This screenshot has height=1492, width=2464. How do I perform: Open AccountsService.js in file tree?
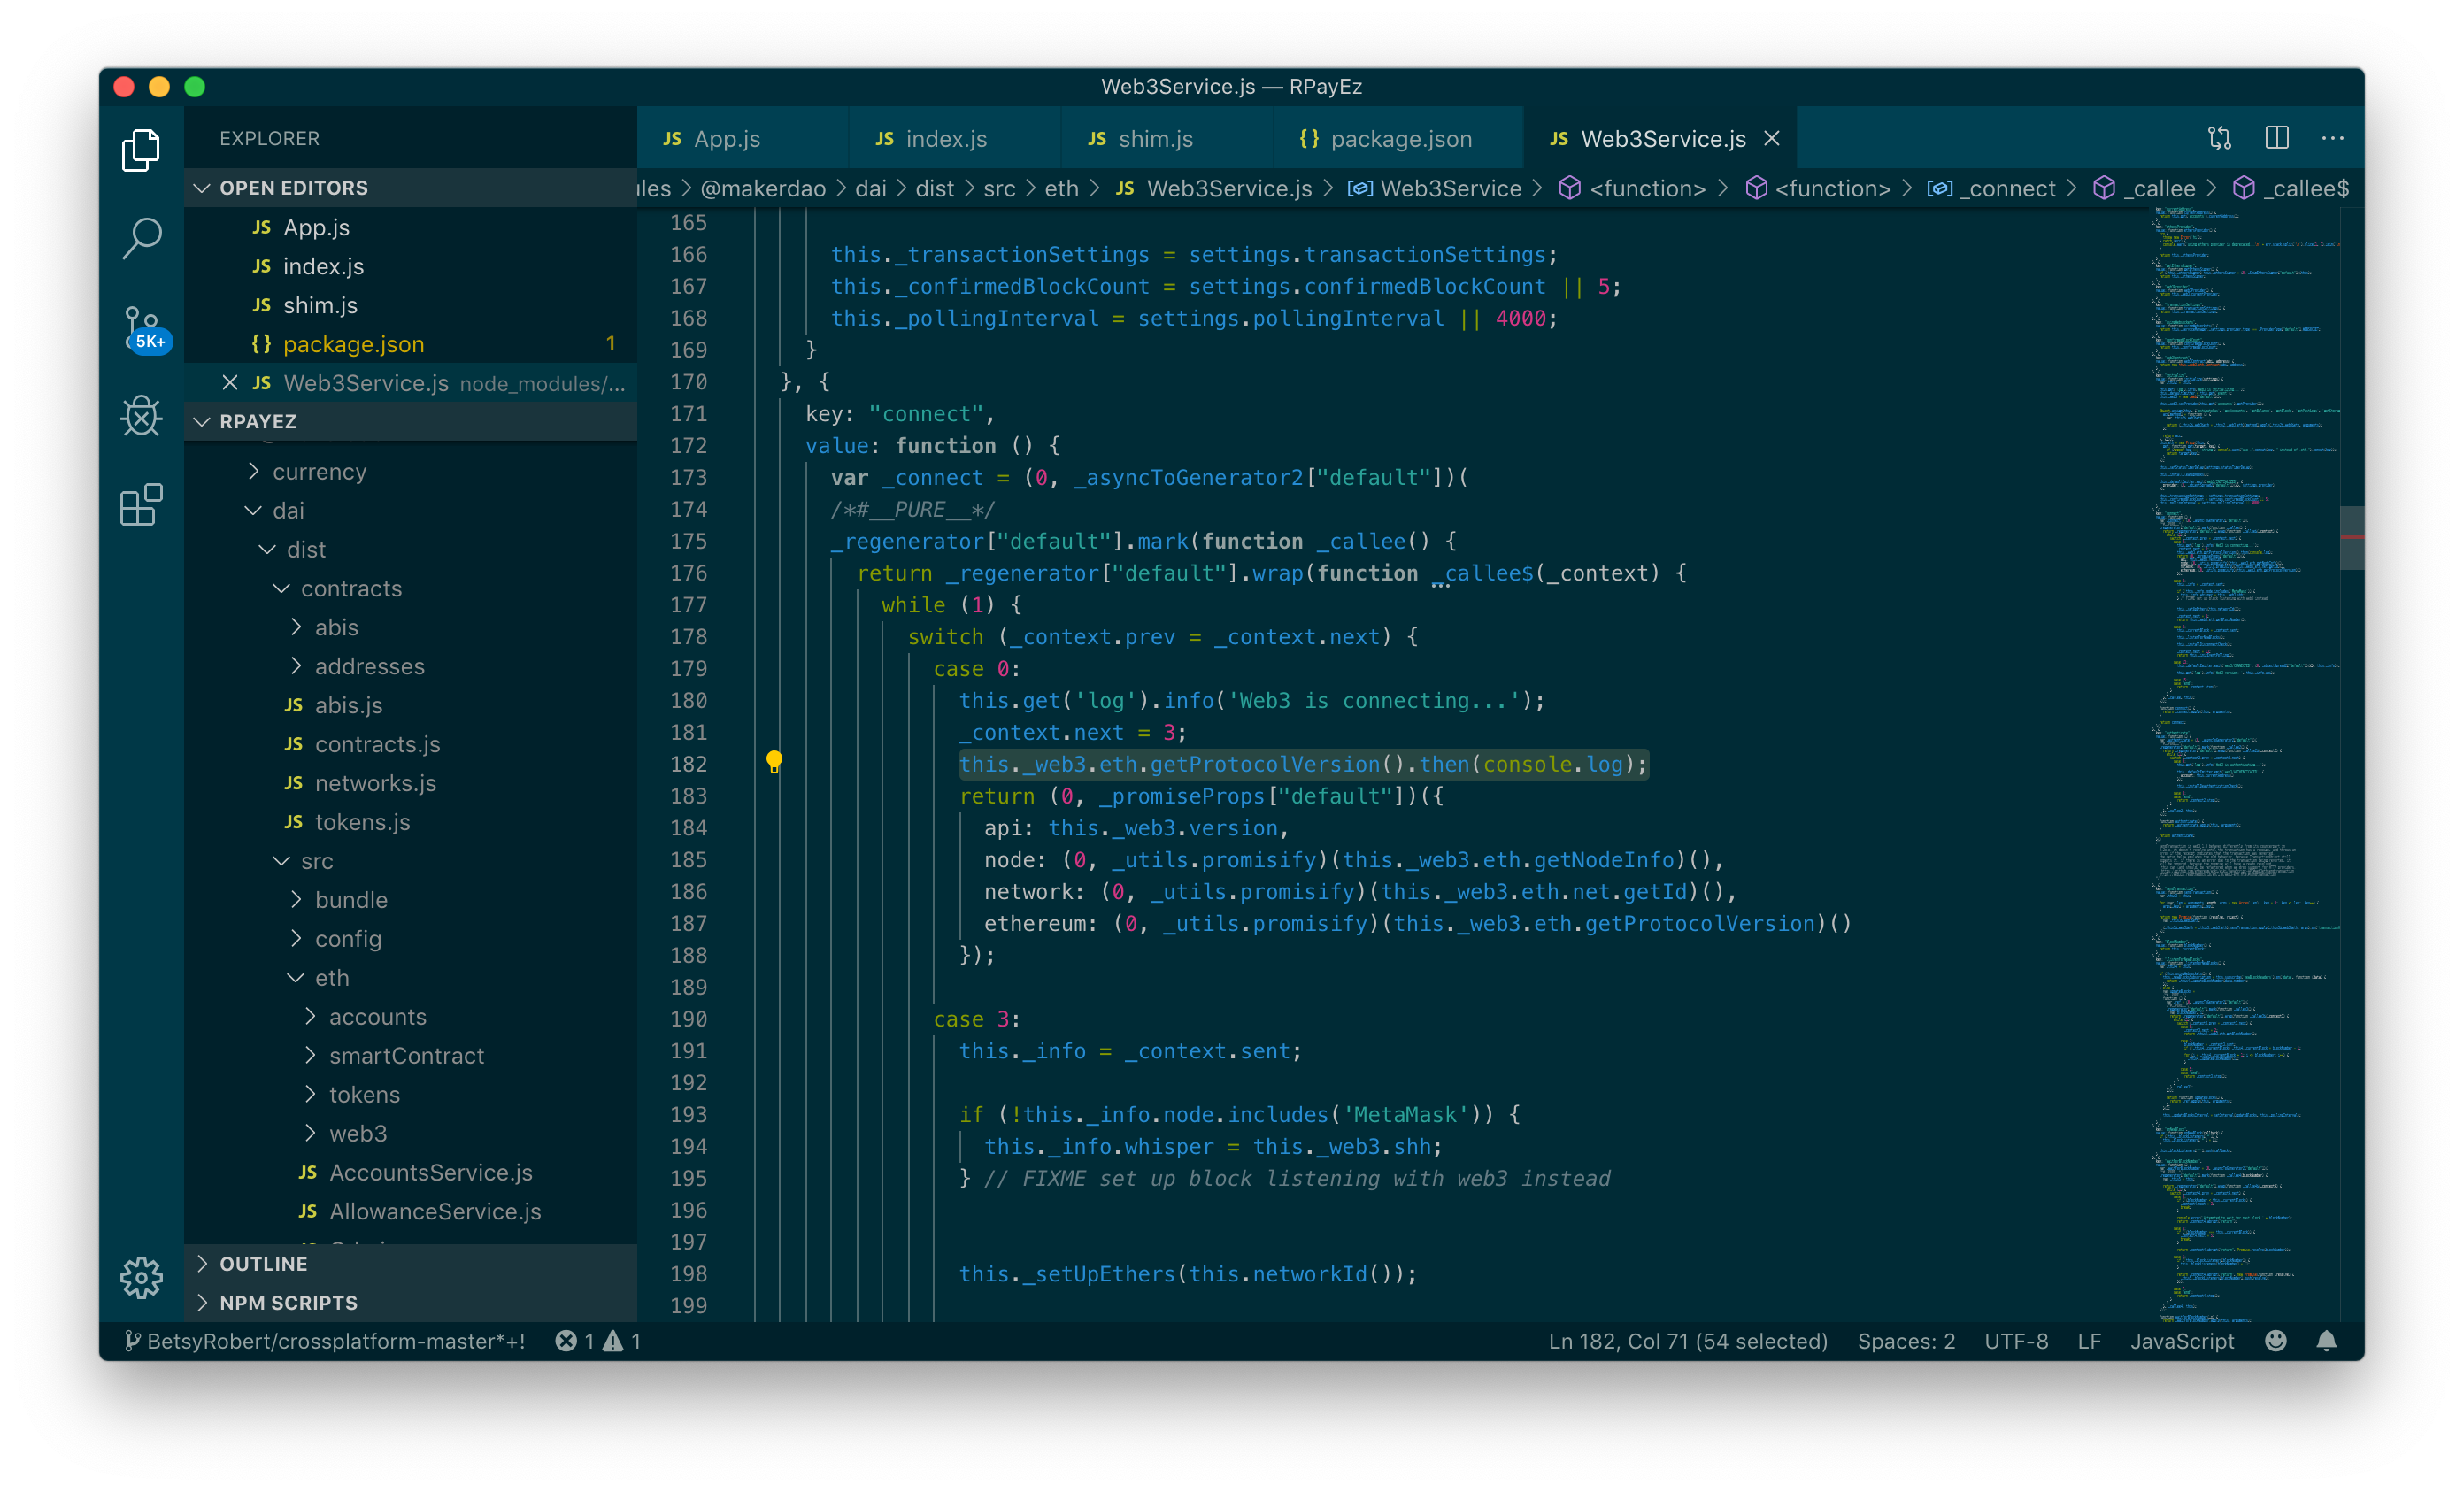pyautogui.click(x=410, y=1172)
